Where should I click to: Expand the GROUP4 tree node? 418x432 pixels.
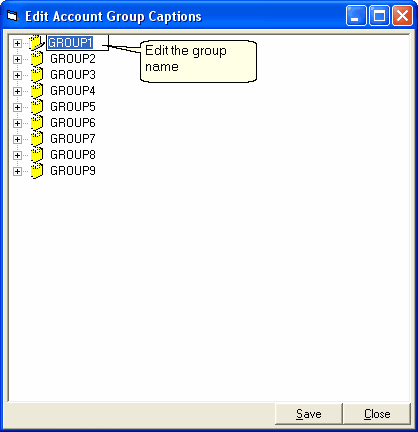(17, 91)
